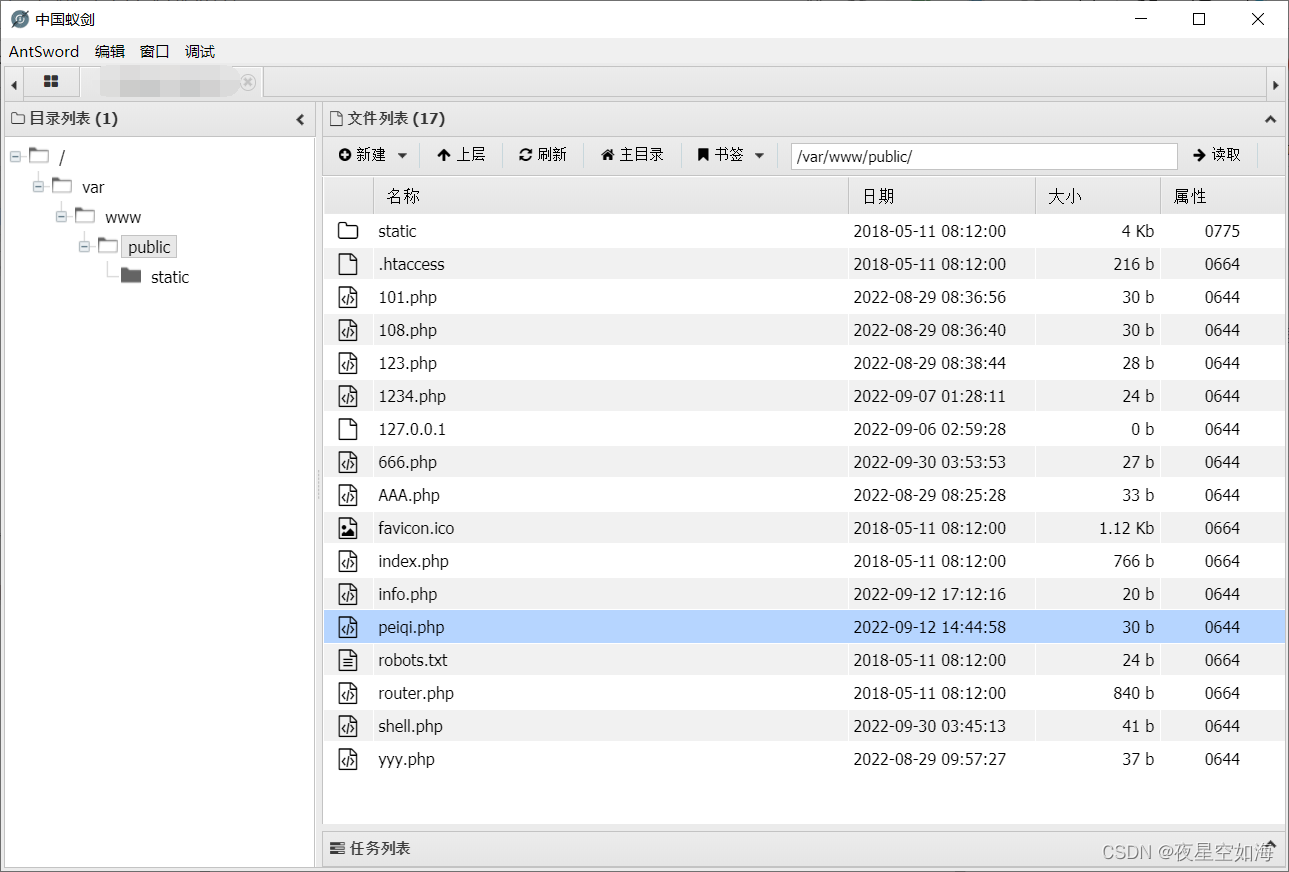
Task: Refresh the file list with 刷新
Action: point(543,155)
